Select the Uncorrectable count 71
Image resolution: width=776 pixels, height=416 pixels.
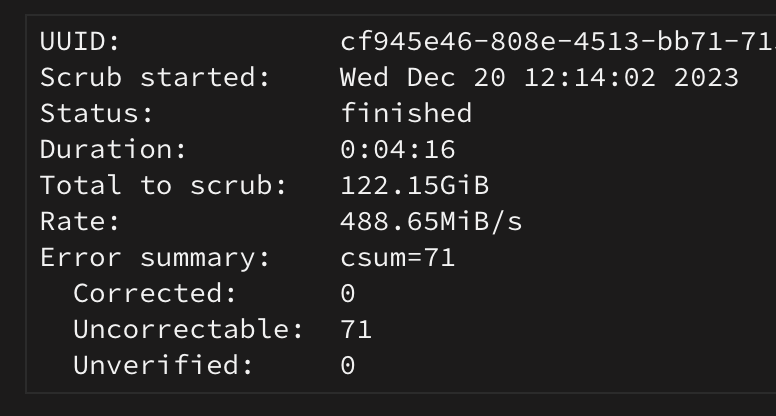[x=356, y=329]
